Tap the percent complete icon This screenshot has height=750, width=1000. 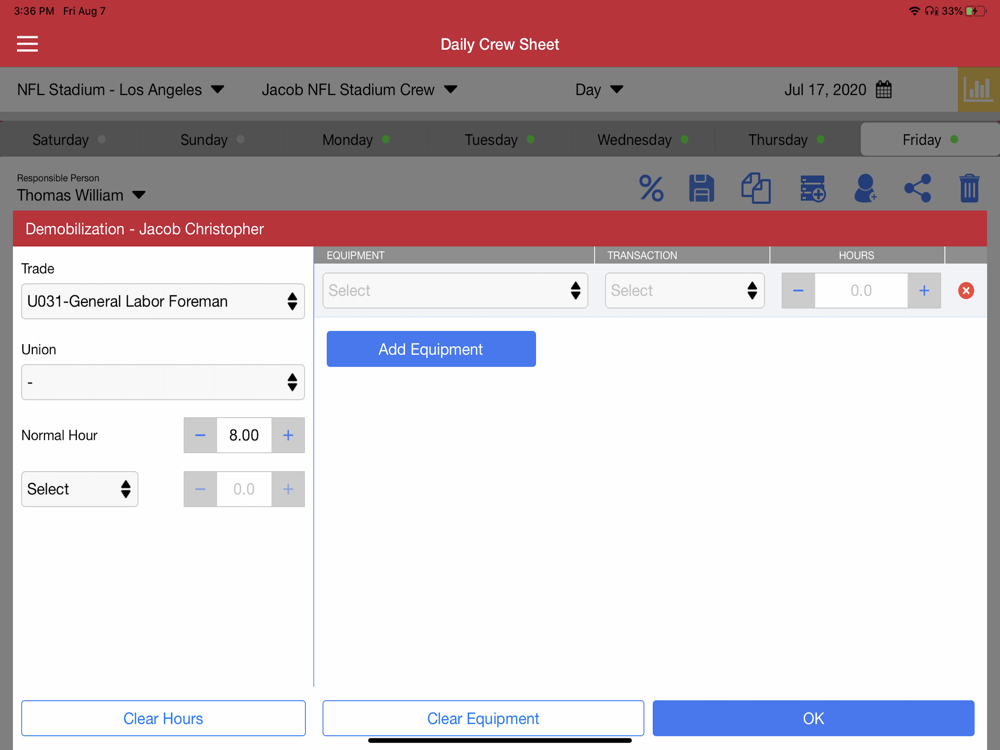(651, 189)
